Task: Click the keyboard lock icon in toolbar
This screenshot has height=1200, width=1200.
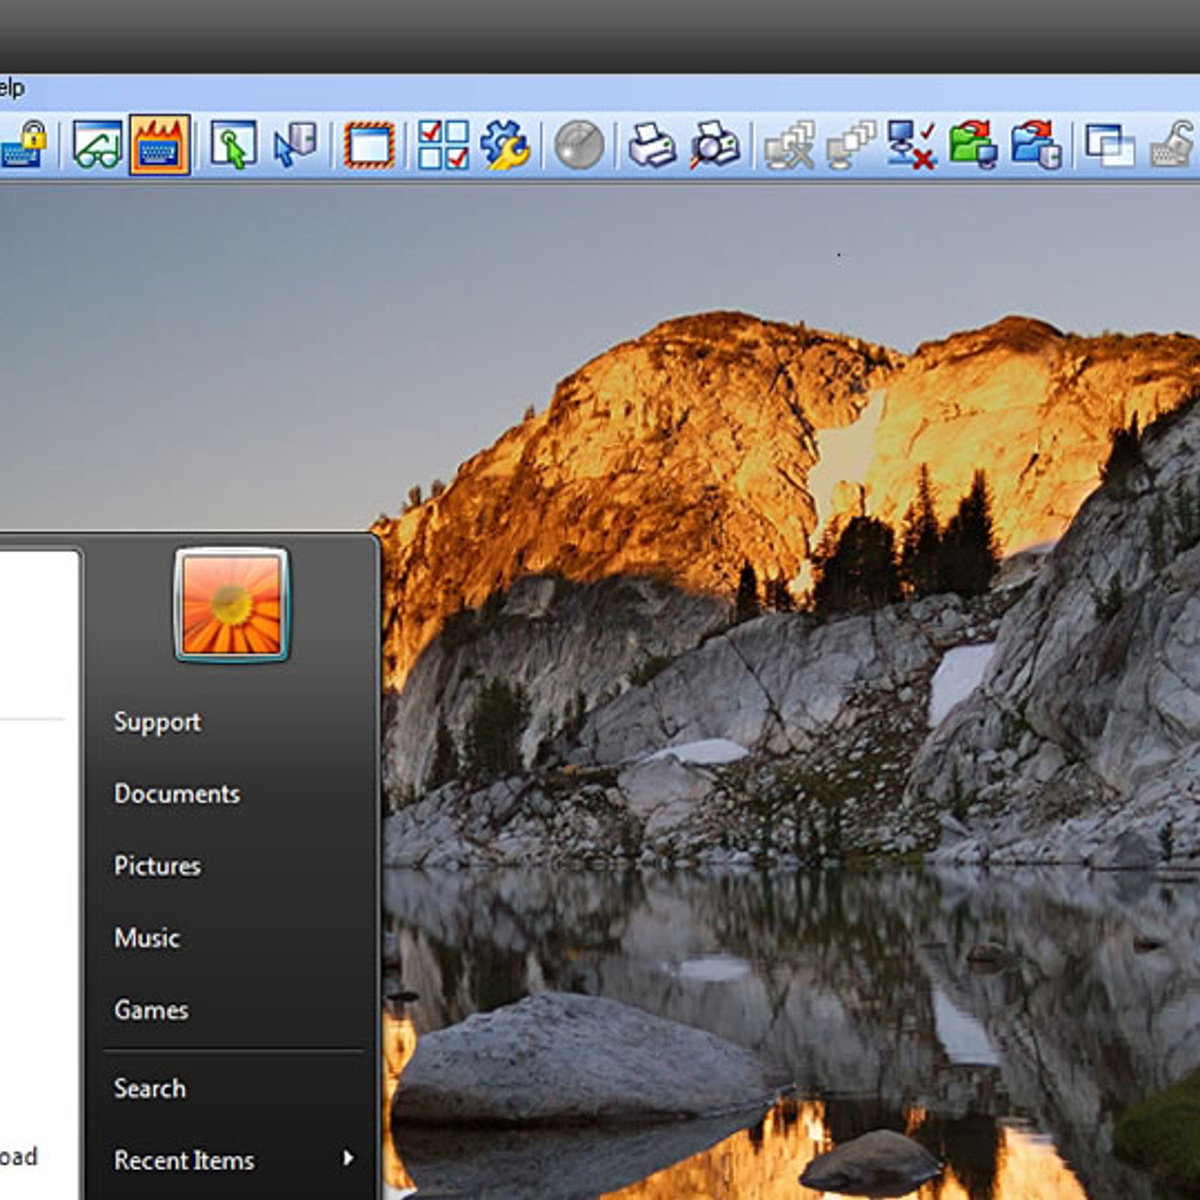Action: click(24, 146)
